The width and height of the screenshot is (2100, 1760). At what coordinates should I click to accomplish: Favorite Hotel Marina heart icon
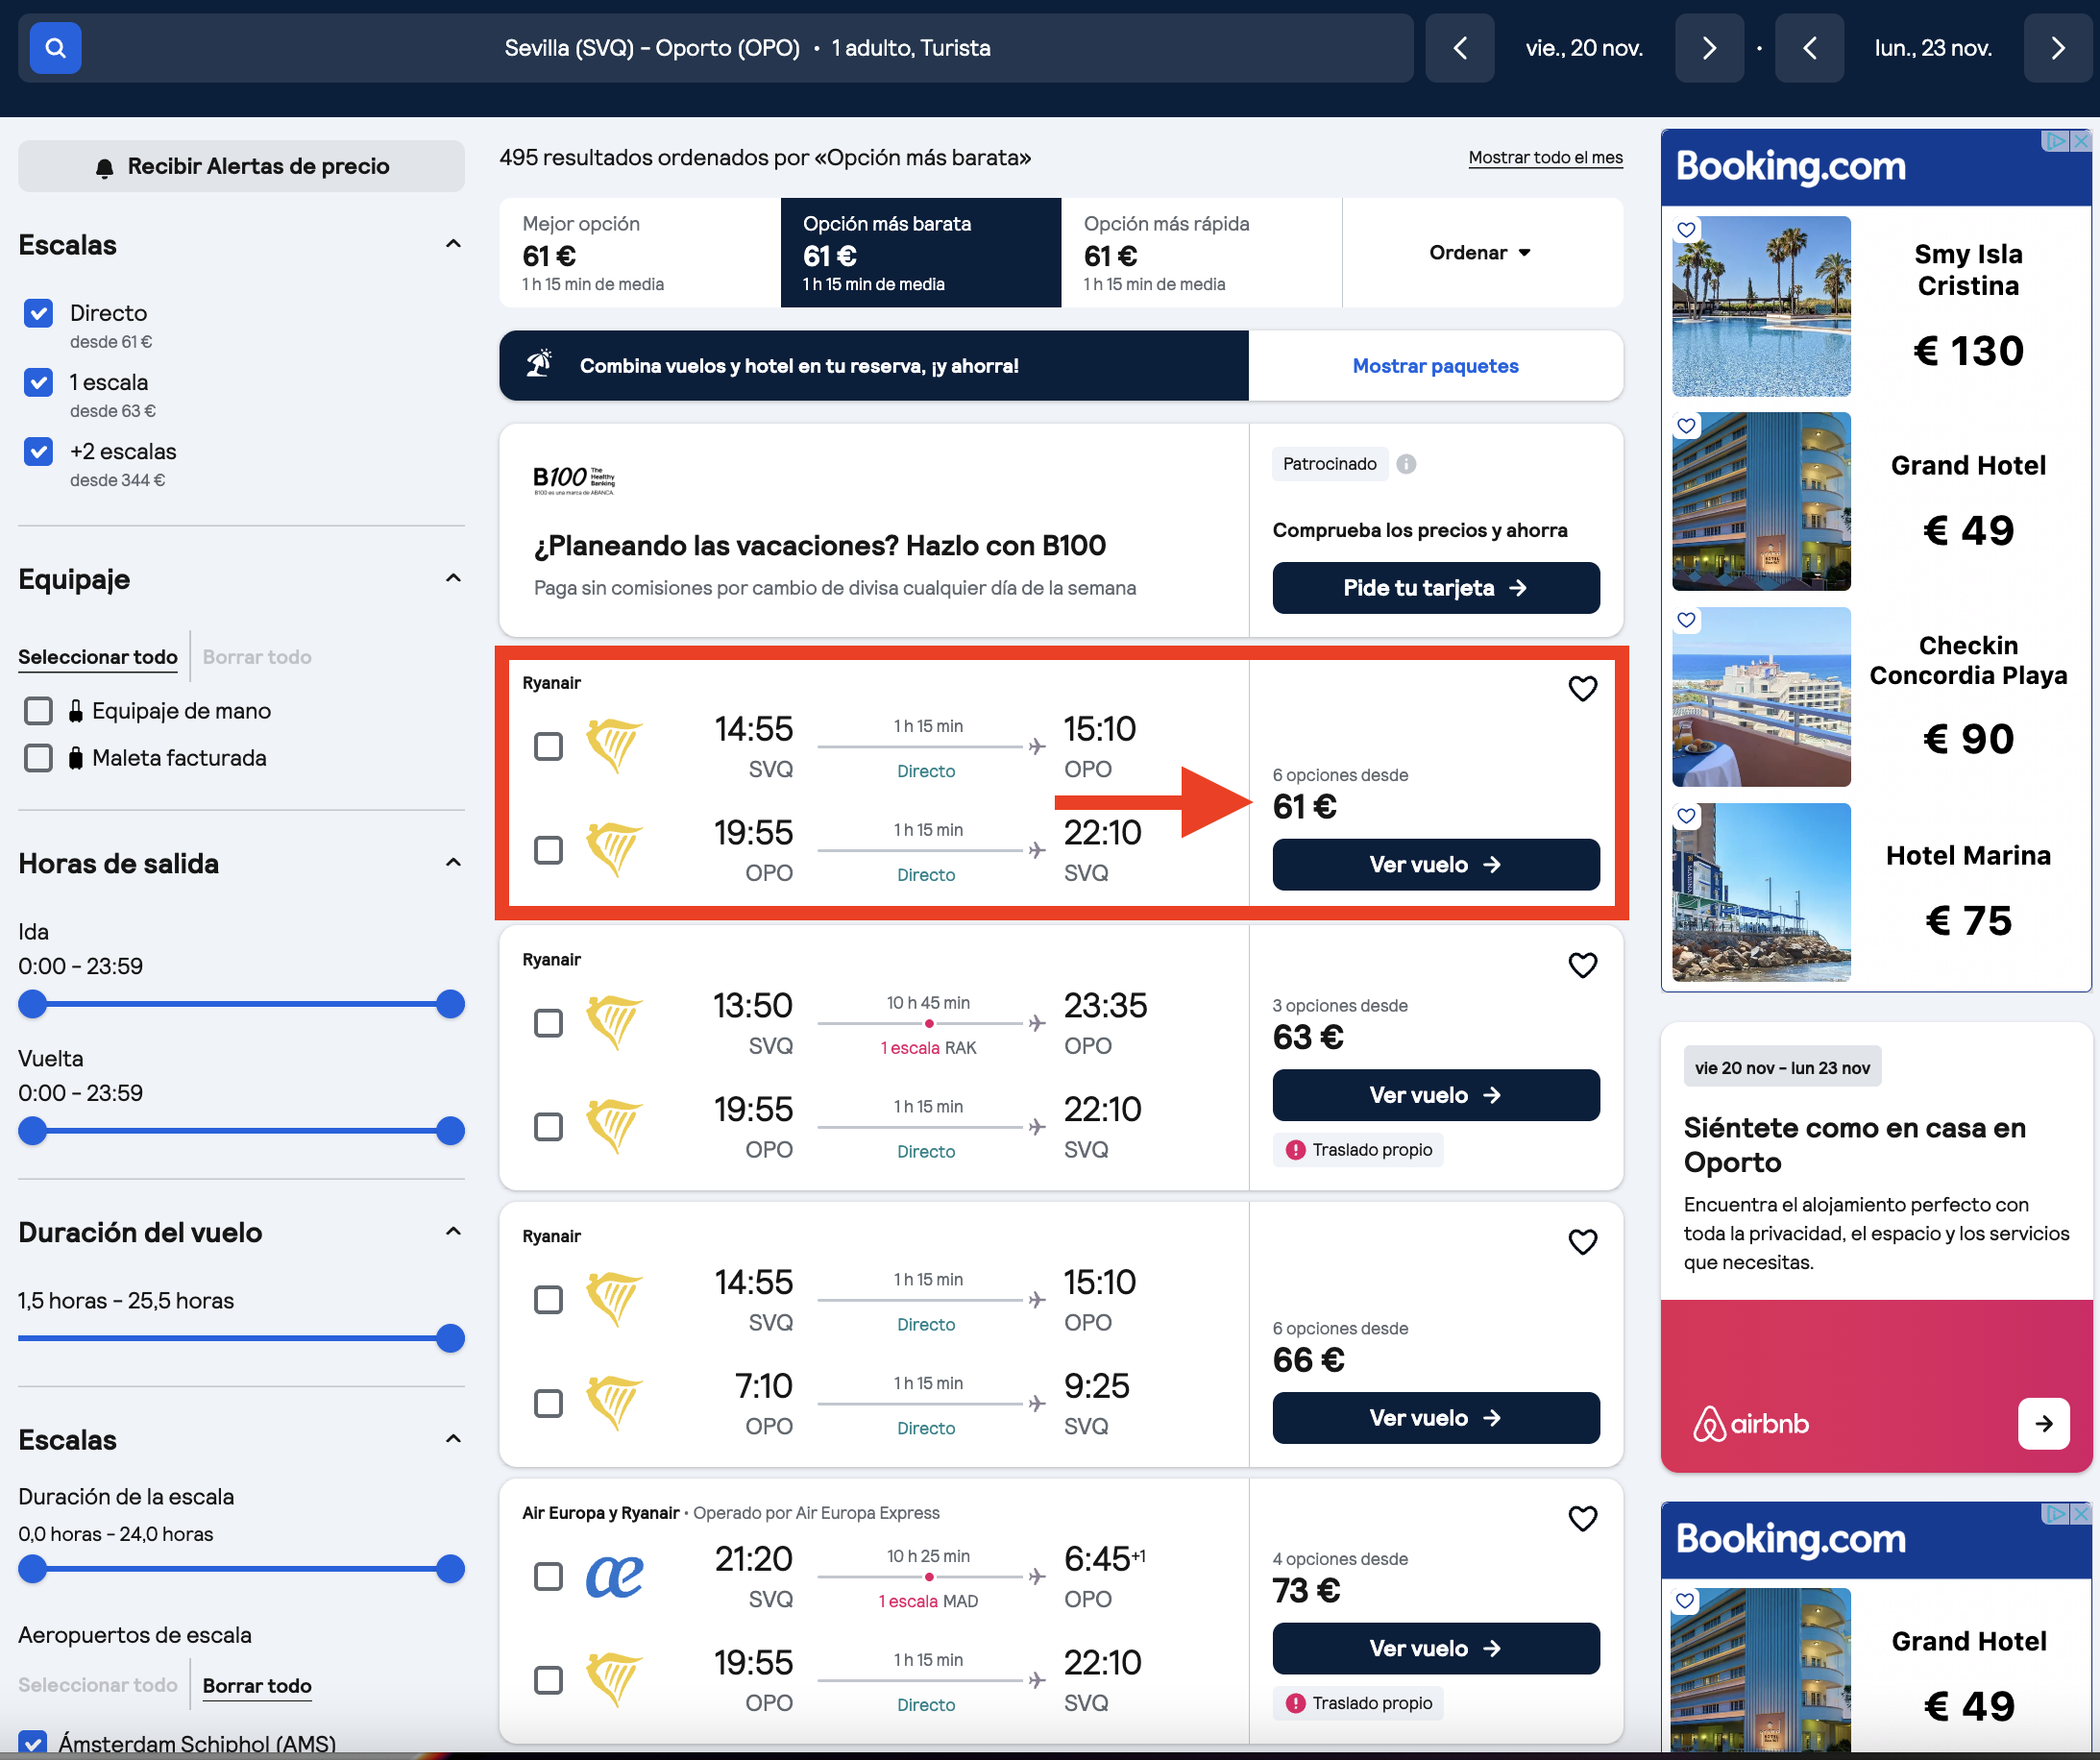point(1686,816)
